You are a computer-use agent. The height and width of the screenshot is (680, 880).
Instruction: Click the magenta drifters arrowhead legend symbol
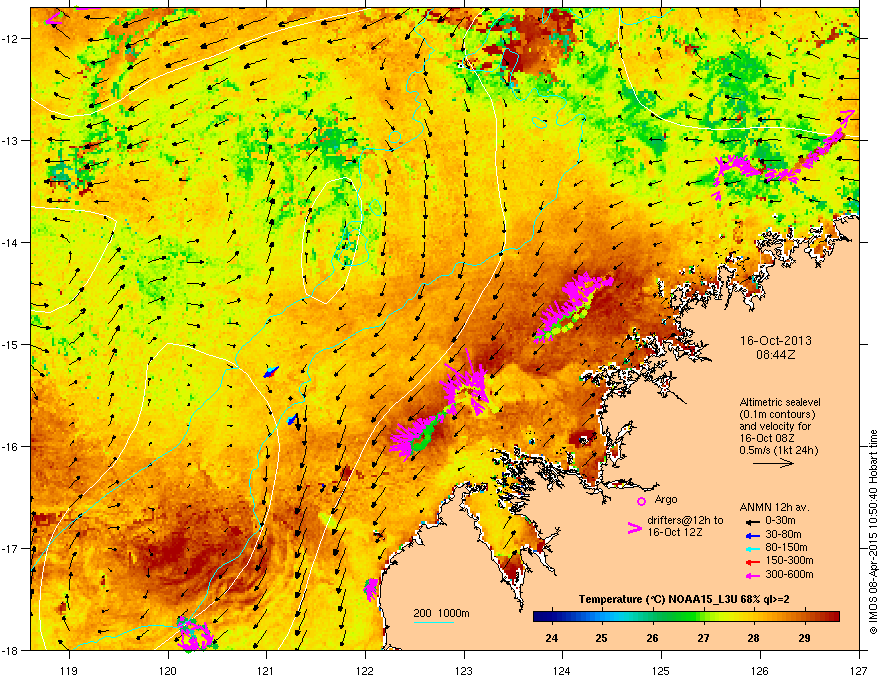tap(634, 528)
